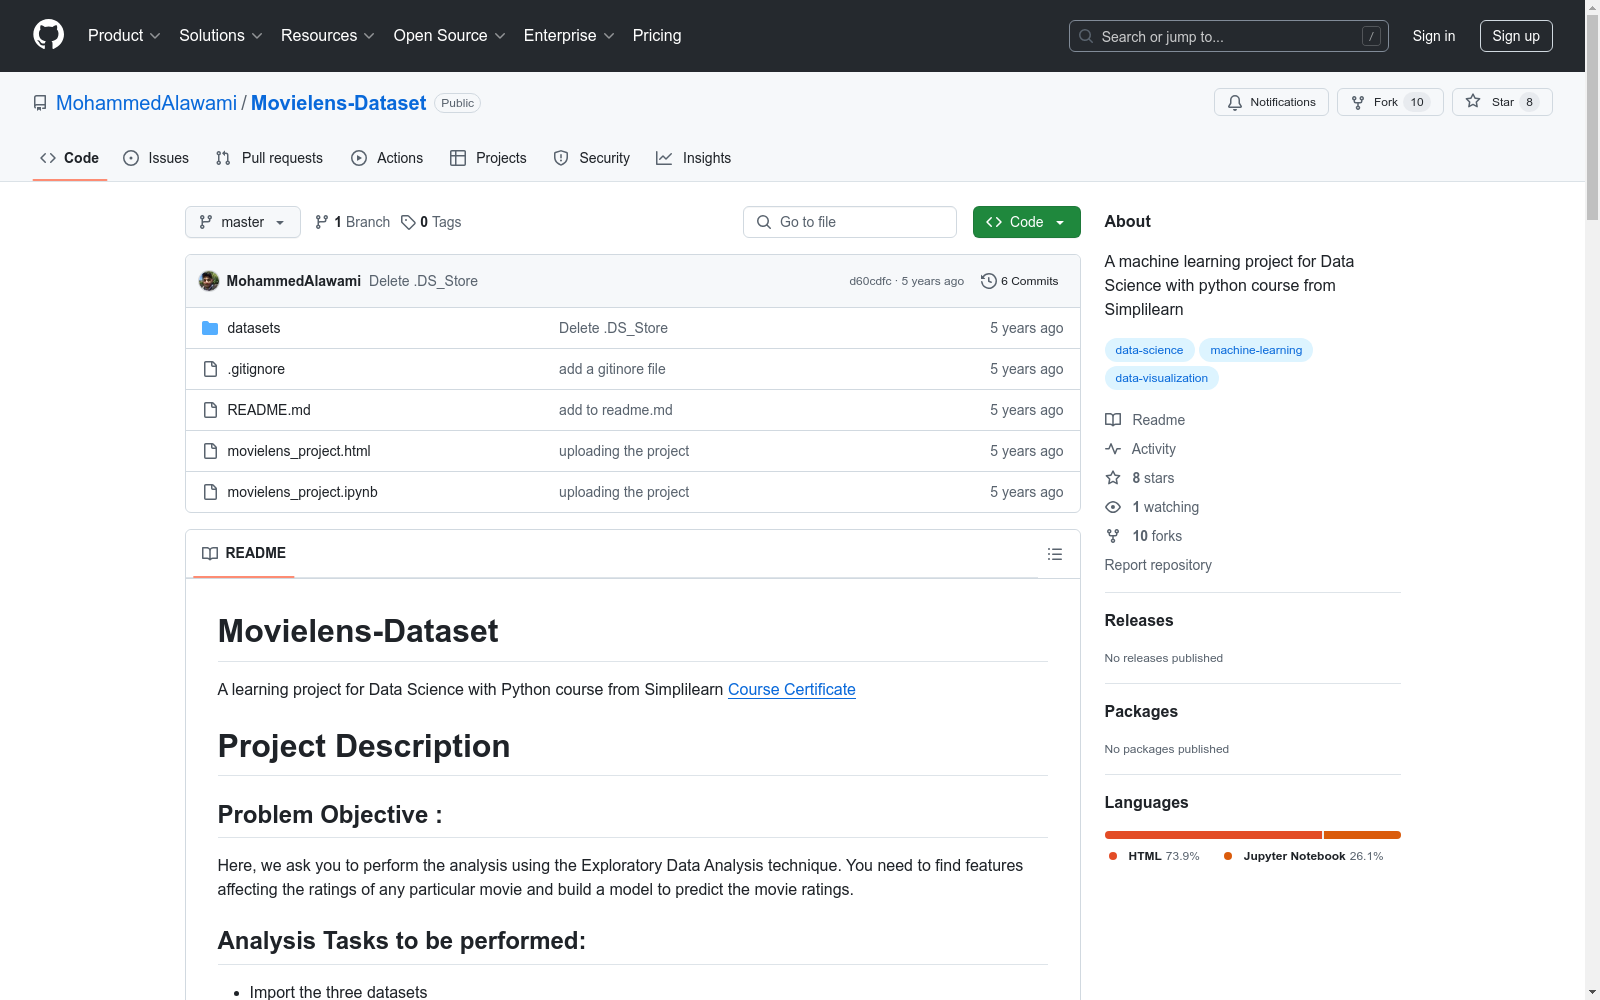
Task: Open the Pricing link in the header
Action: tap(657, 36)
